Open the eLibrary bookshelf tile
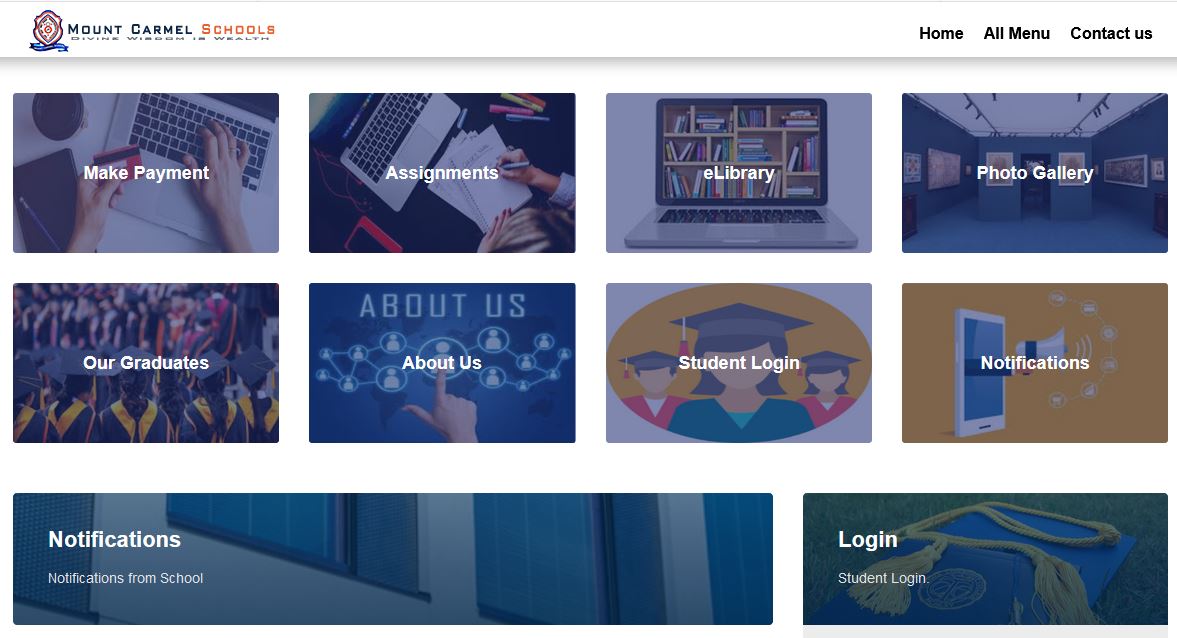Image resolution: width=1177 pixels, height=638 pixels. click(739, 173)
